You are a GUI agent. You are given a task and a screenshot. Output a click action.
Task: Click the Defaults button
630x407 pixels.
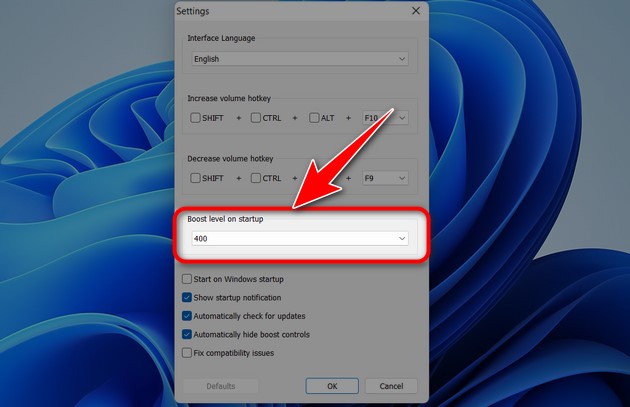pyautogui.click(x=221, y=386)
